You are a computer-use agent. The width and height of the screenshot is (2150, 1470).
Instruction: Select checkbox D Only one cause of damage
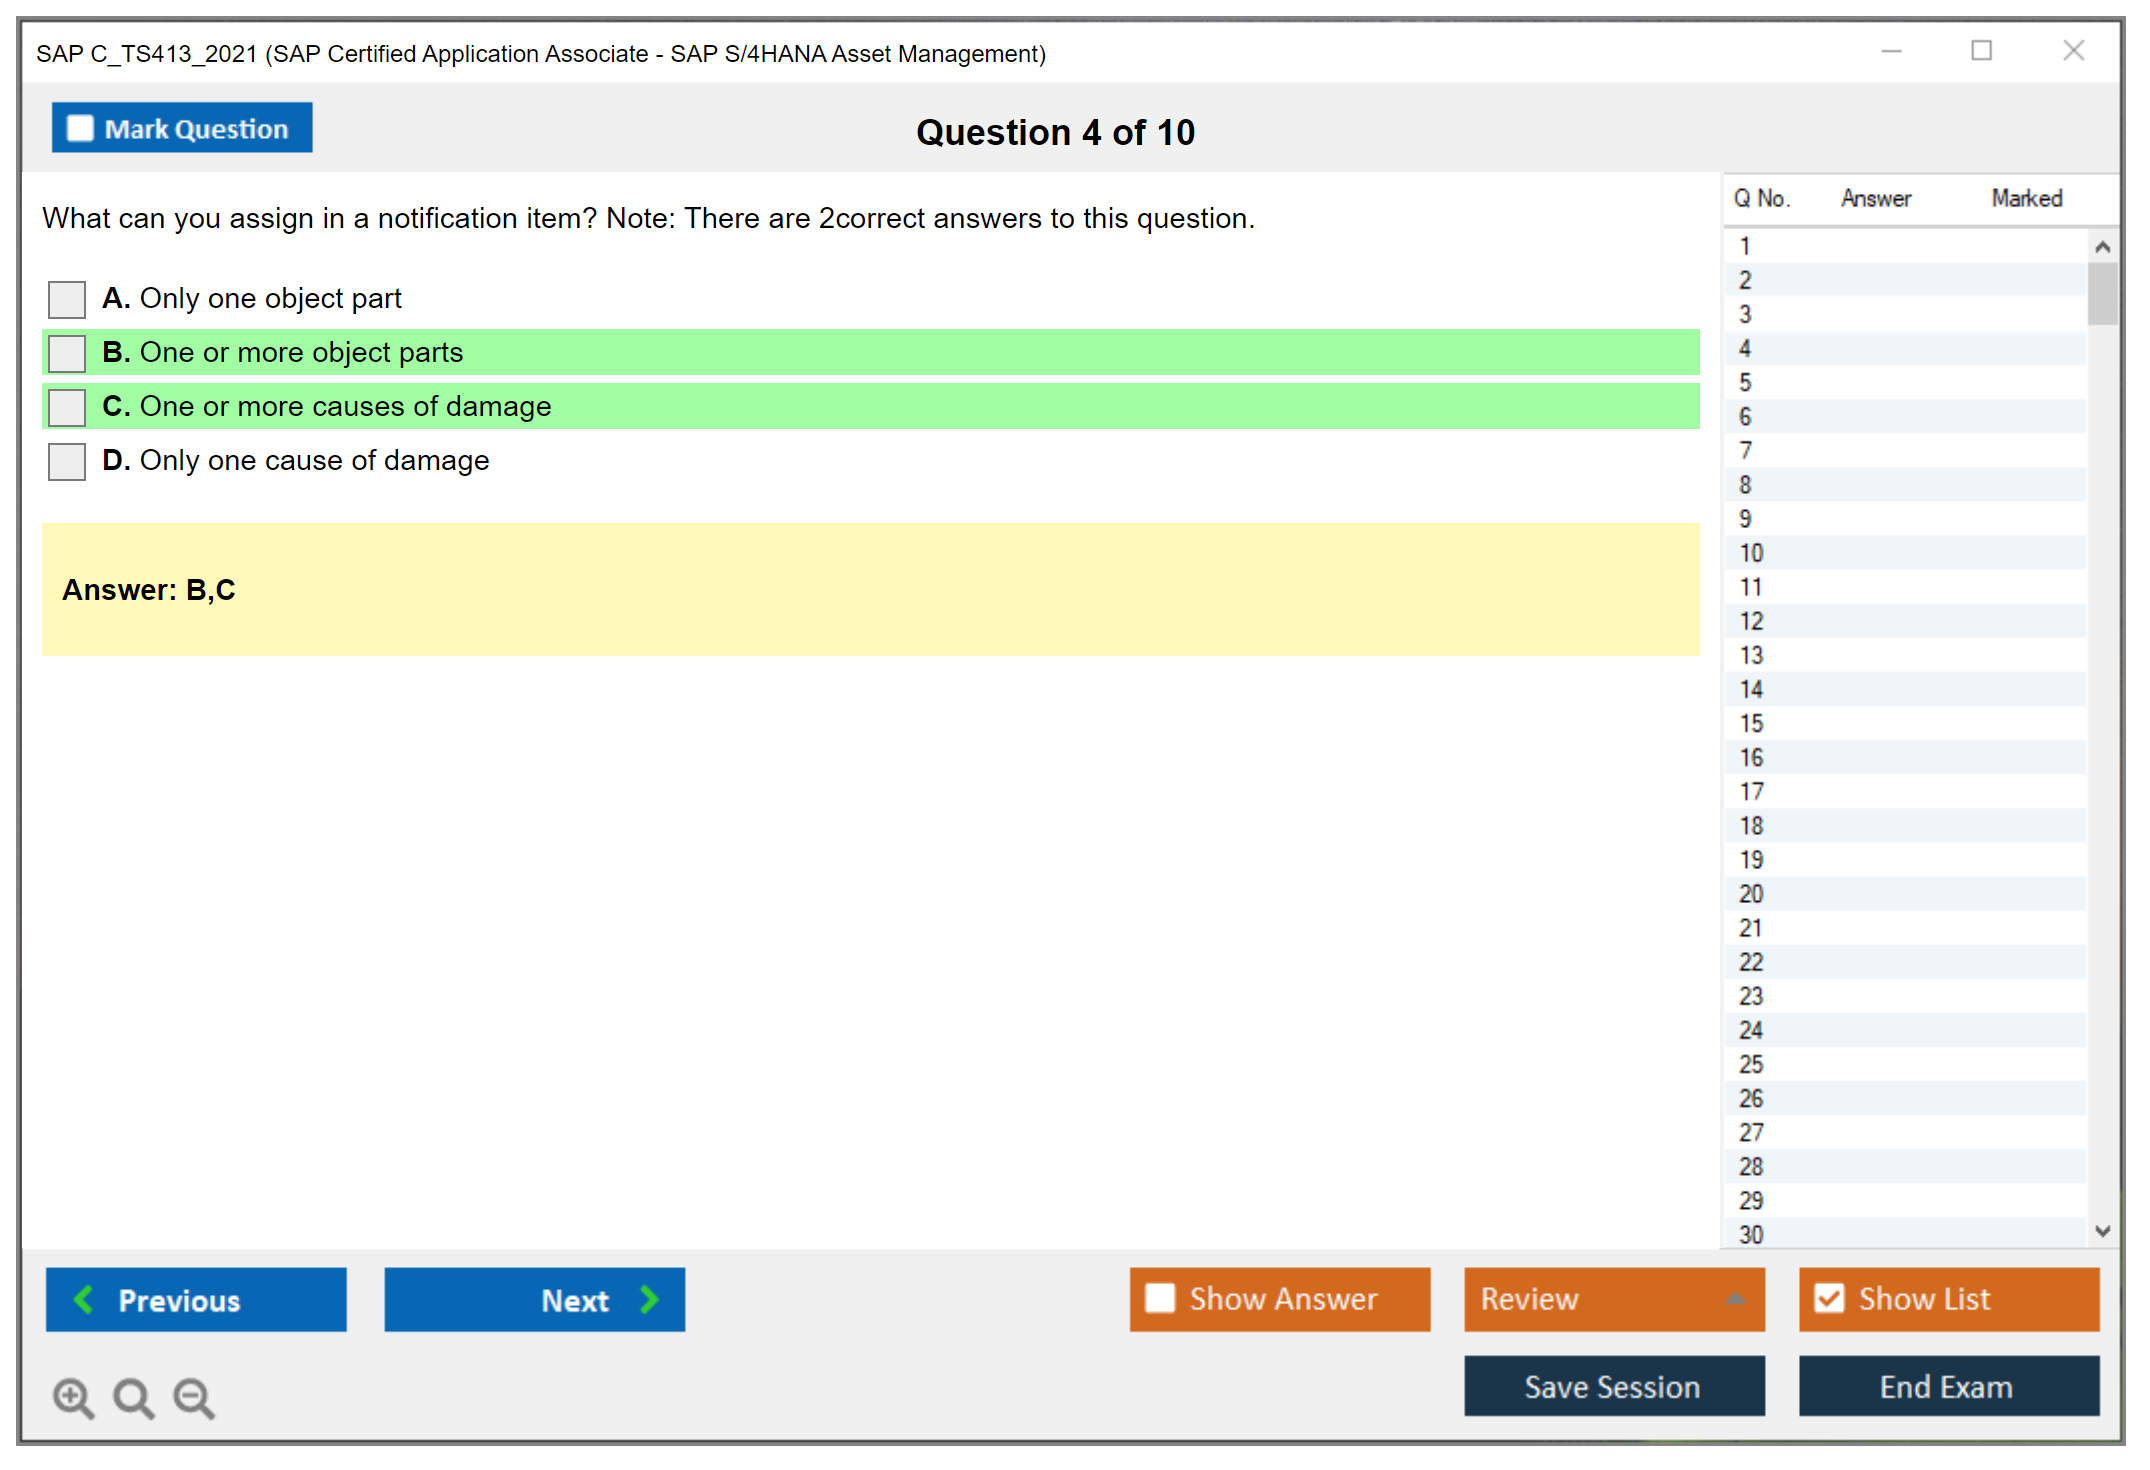pos(67,461)
